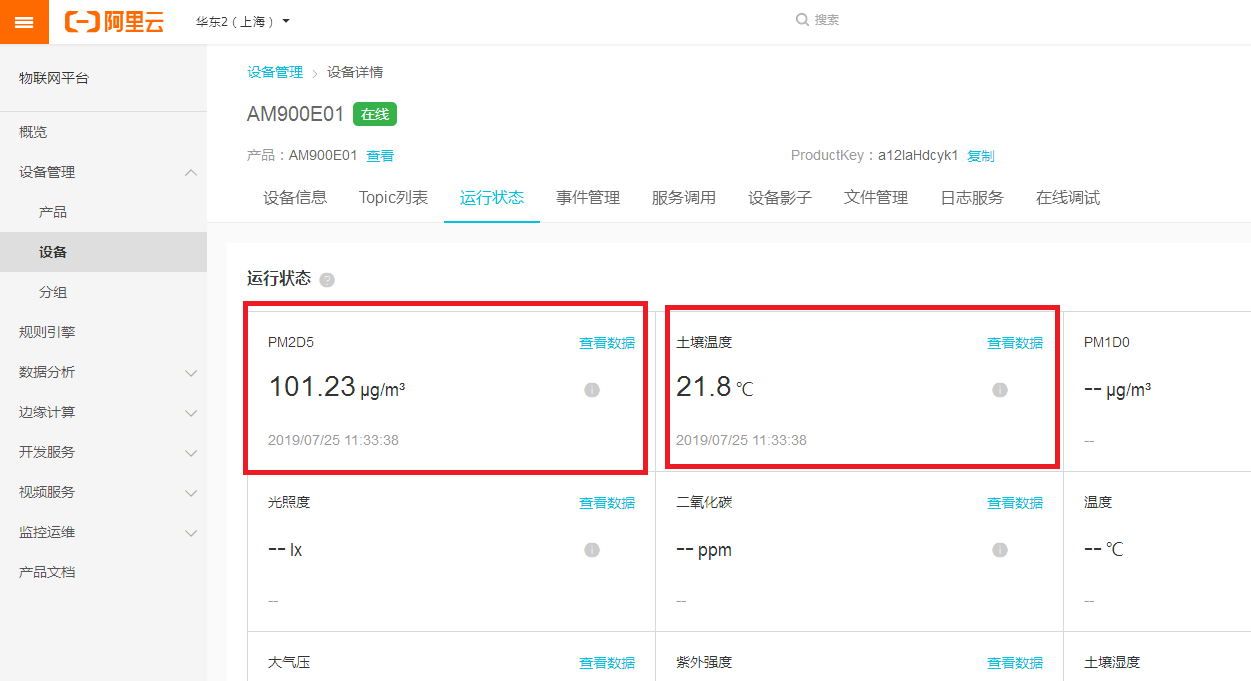Click the 物联网平台 sidebar title

pyautogui.click(x=54, y=78)
